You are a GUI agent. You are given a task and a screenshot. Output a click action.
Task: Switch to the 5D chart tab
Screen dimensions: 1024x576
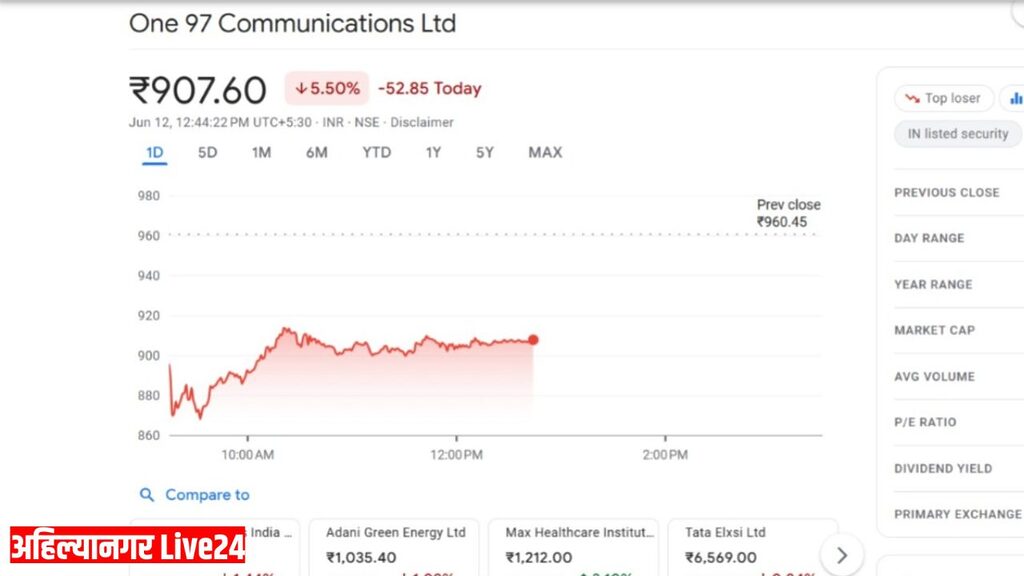pos(207,153)
